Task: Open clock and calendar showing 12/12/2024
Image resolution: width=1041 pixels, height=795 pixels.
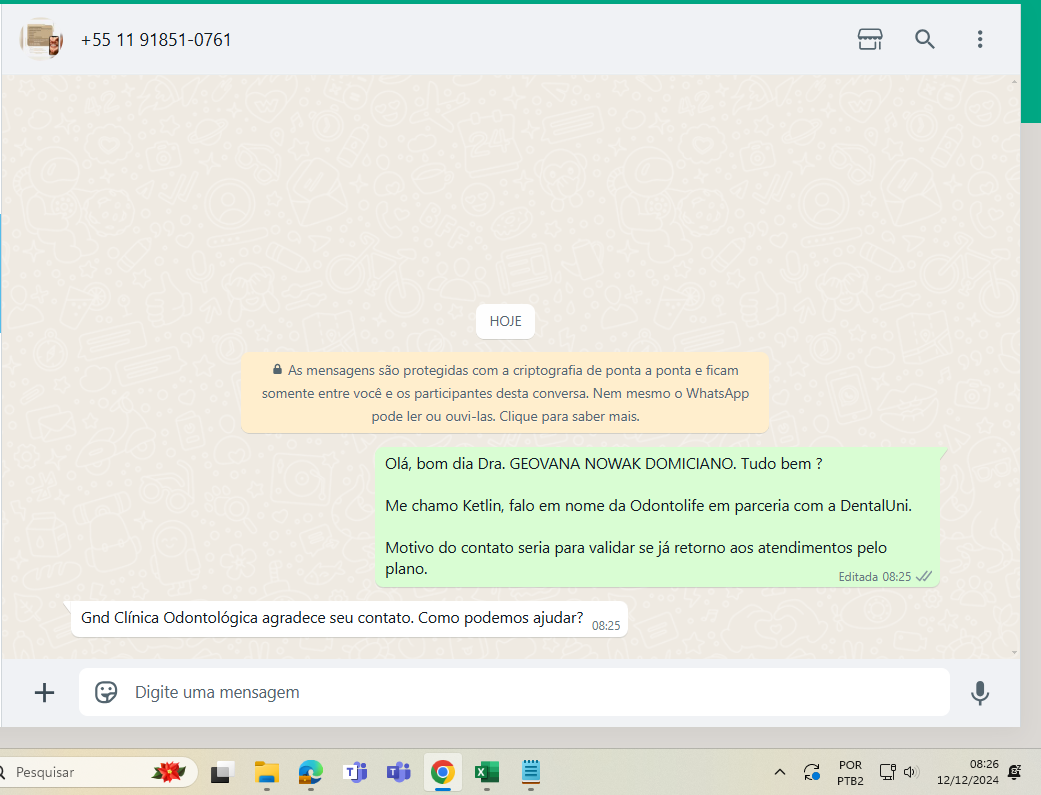Action: point(968,772)
